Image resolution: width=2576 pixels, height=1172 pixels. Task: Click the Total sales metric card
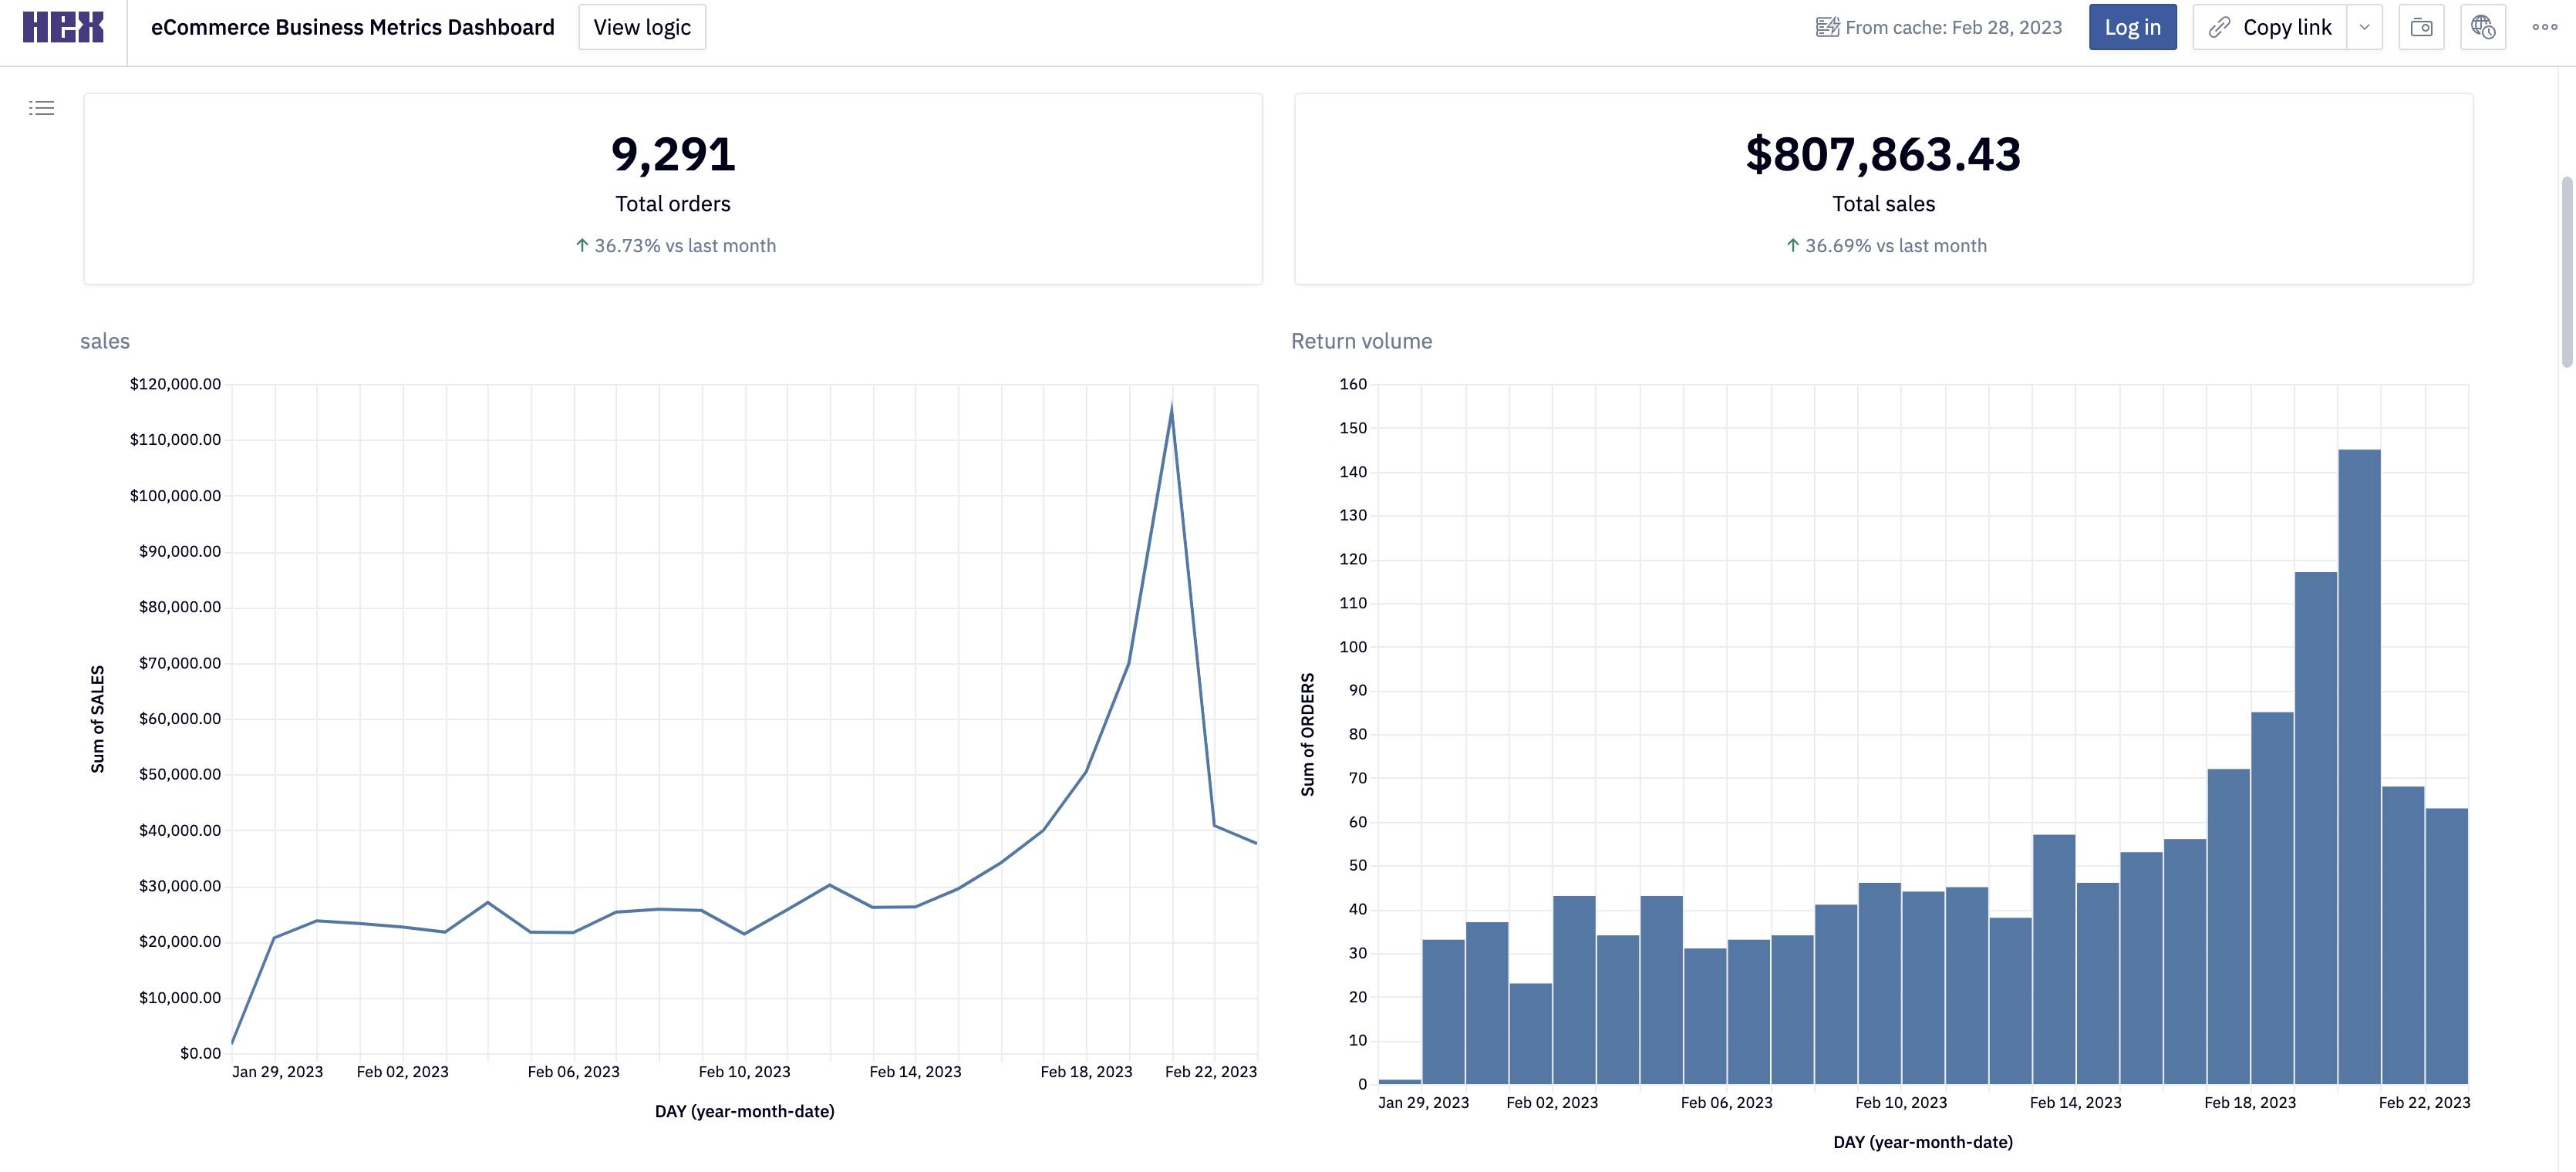pyautogui.click(x=1883, y=189)
